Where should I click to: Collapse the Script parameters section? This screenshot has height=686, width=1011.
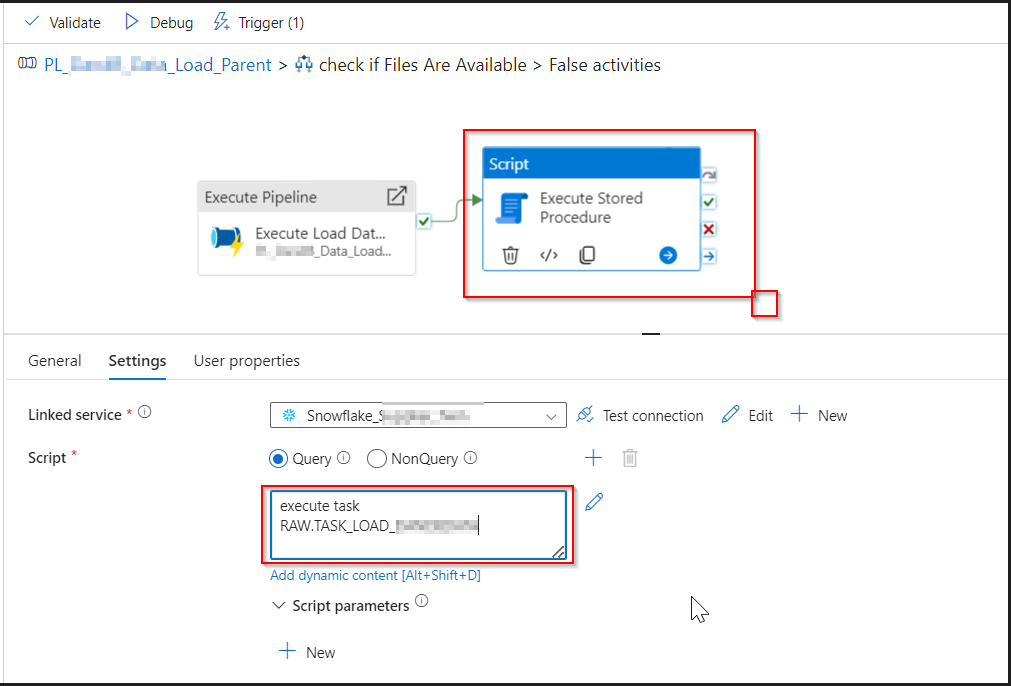coord(279,605)
